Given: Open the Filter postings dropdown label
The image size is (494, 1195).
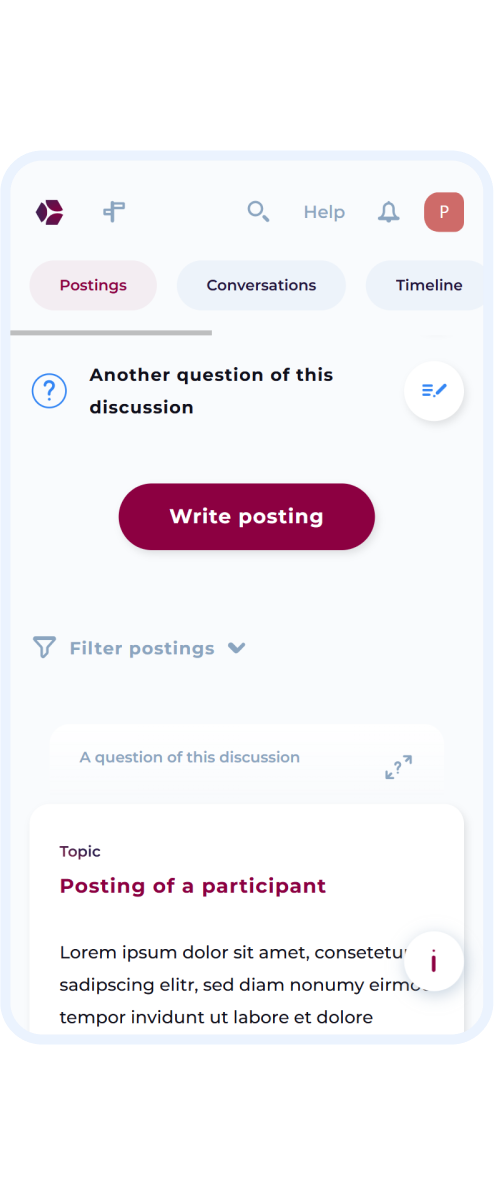Looking at the screenshot, I should point(142,649).
